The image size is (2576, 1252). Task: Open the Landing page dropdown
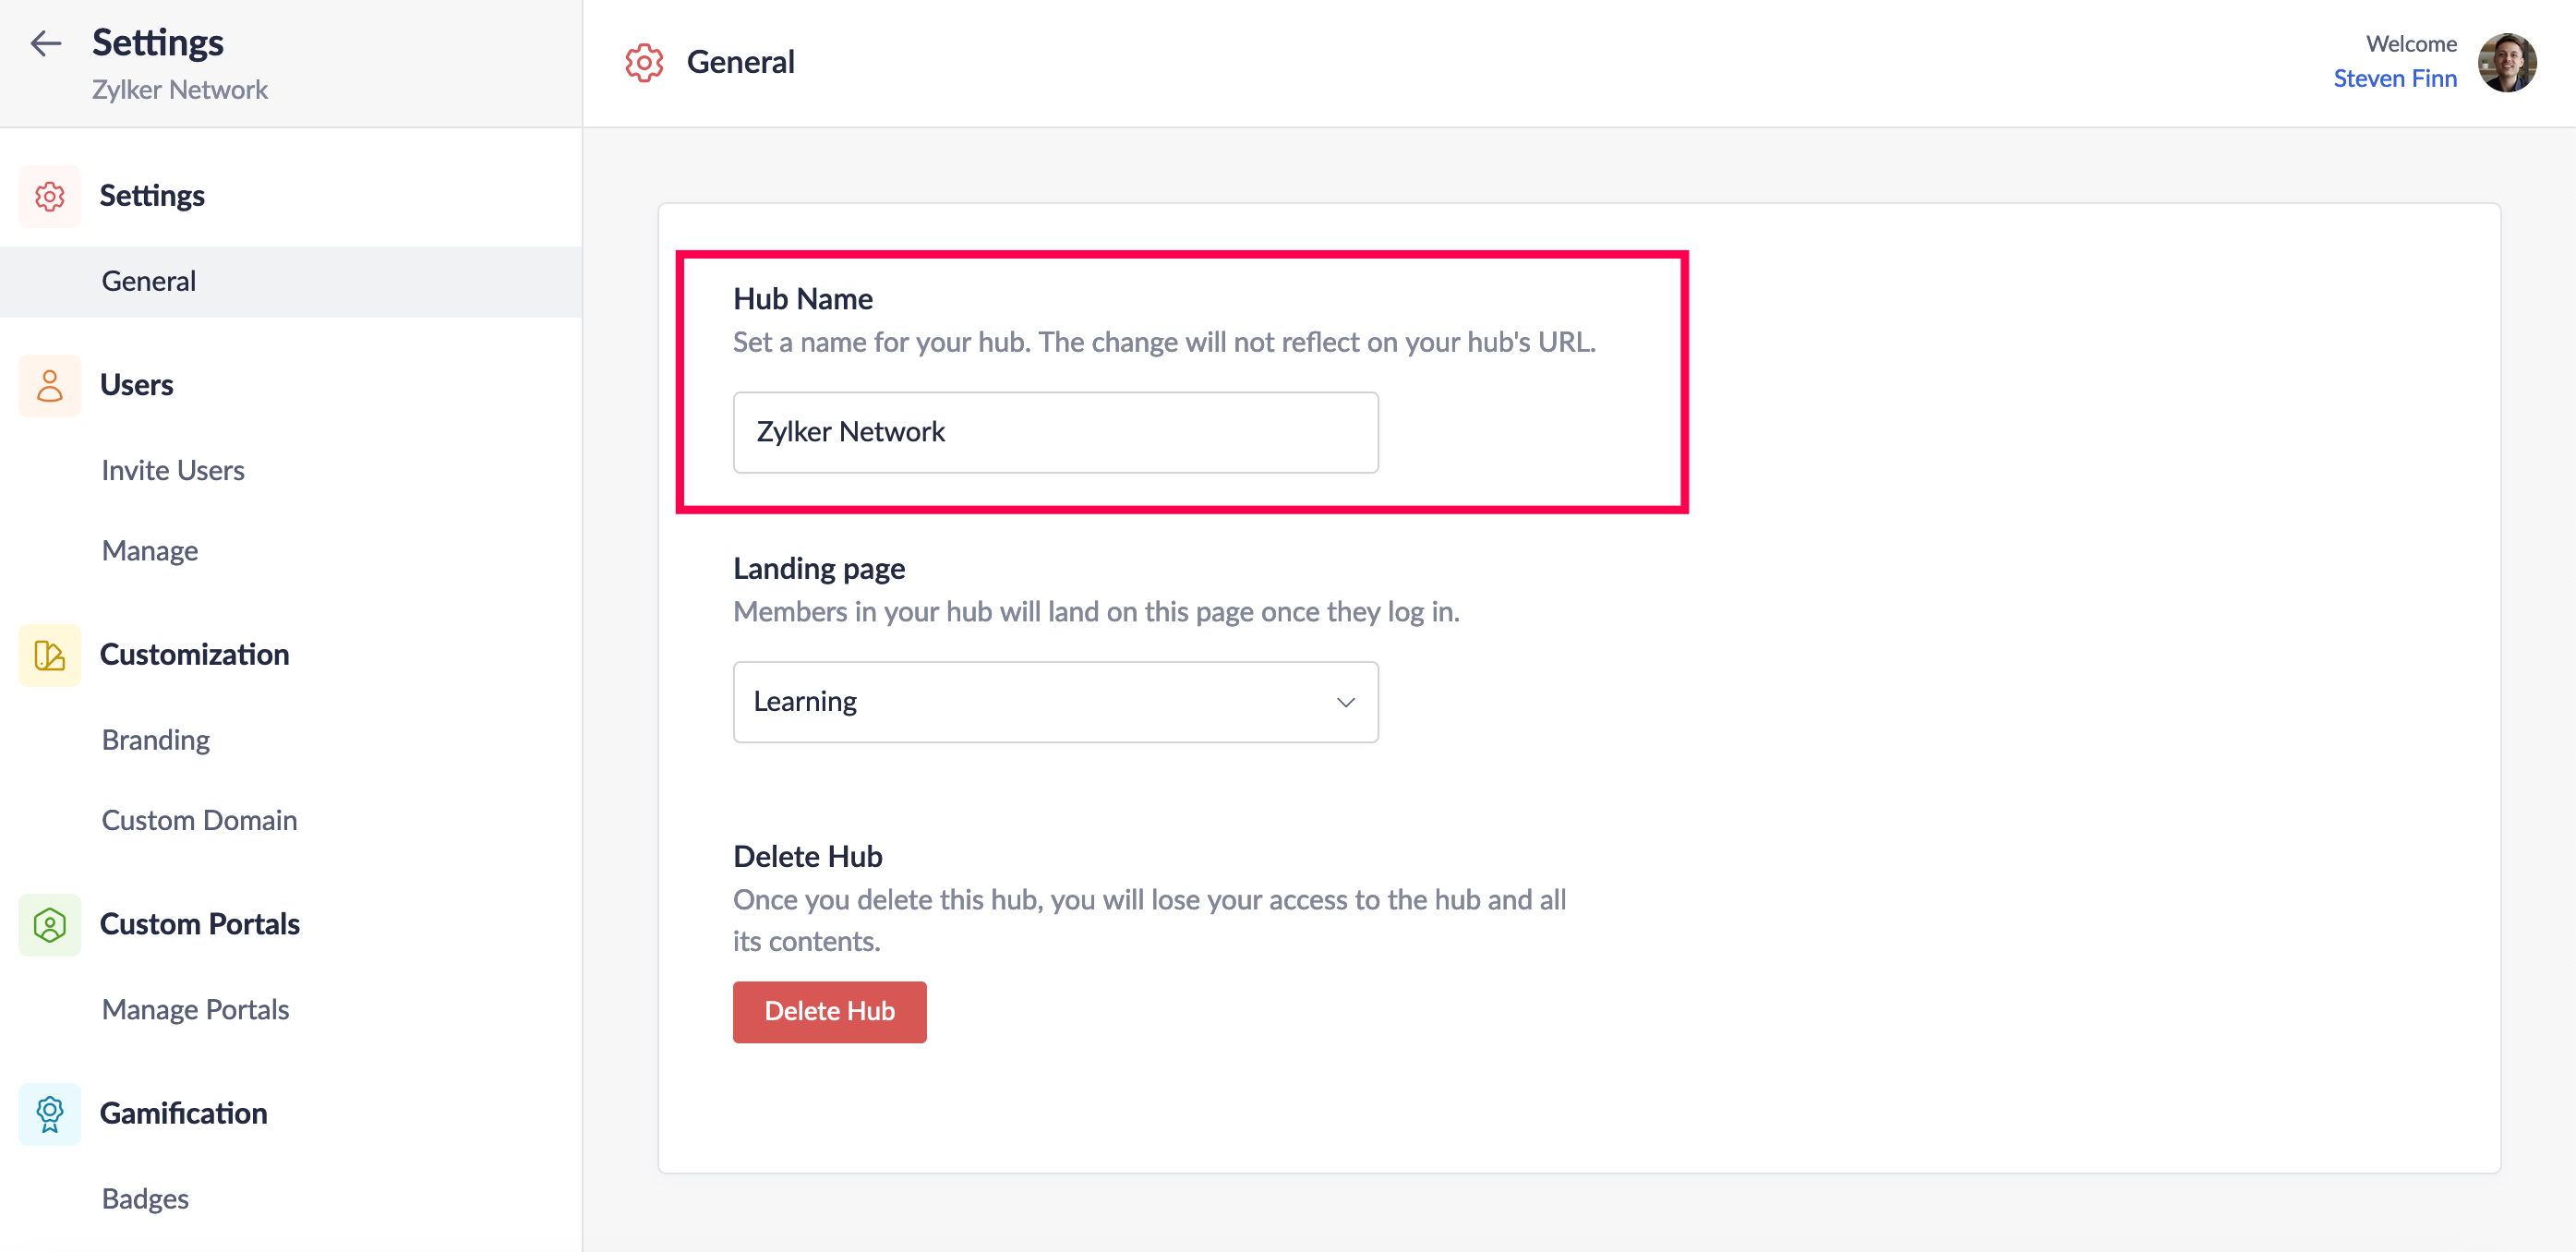[1054, 701]
